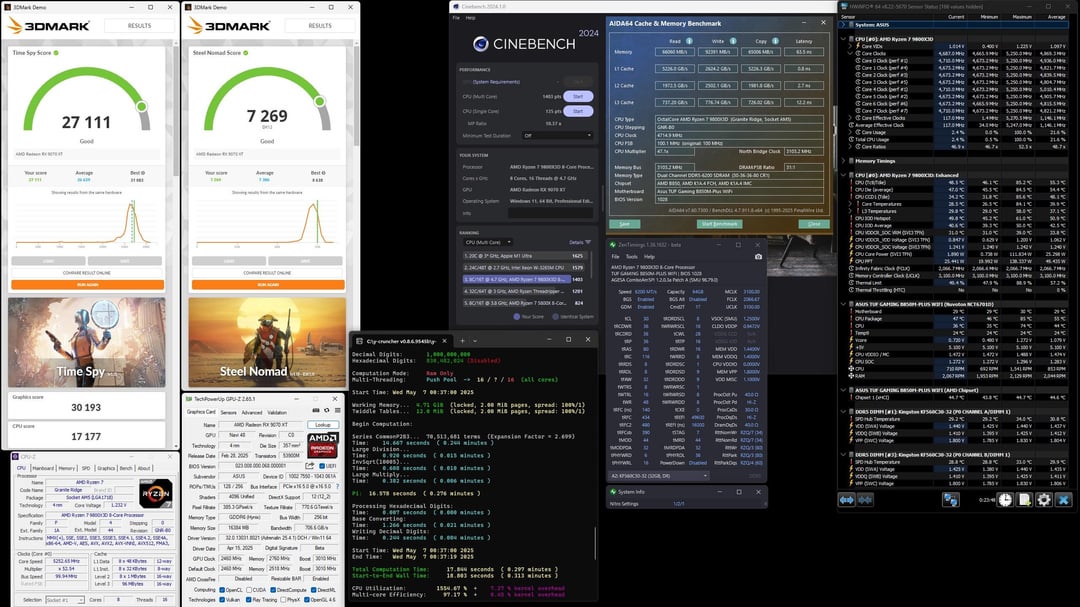Click the Cinebench Info input field
1080x607 pixels.
pos(550,213)
